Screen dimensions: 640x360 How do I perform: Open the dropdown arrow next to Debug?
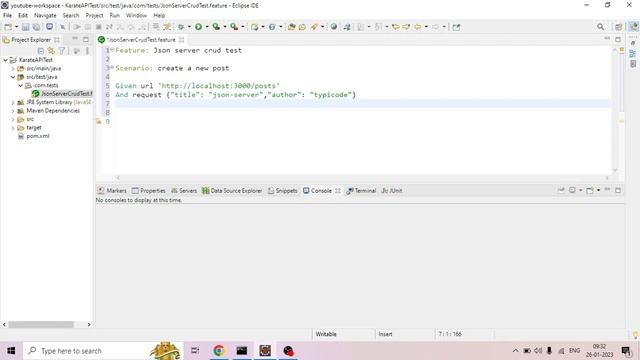(x=189, y=27)
